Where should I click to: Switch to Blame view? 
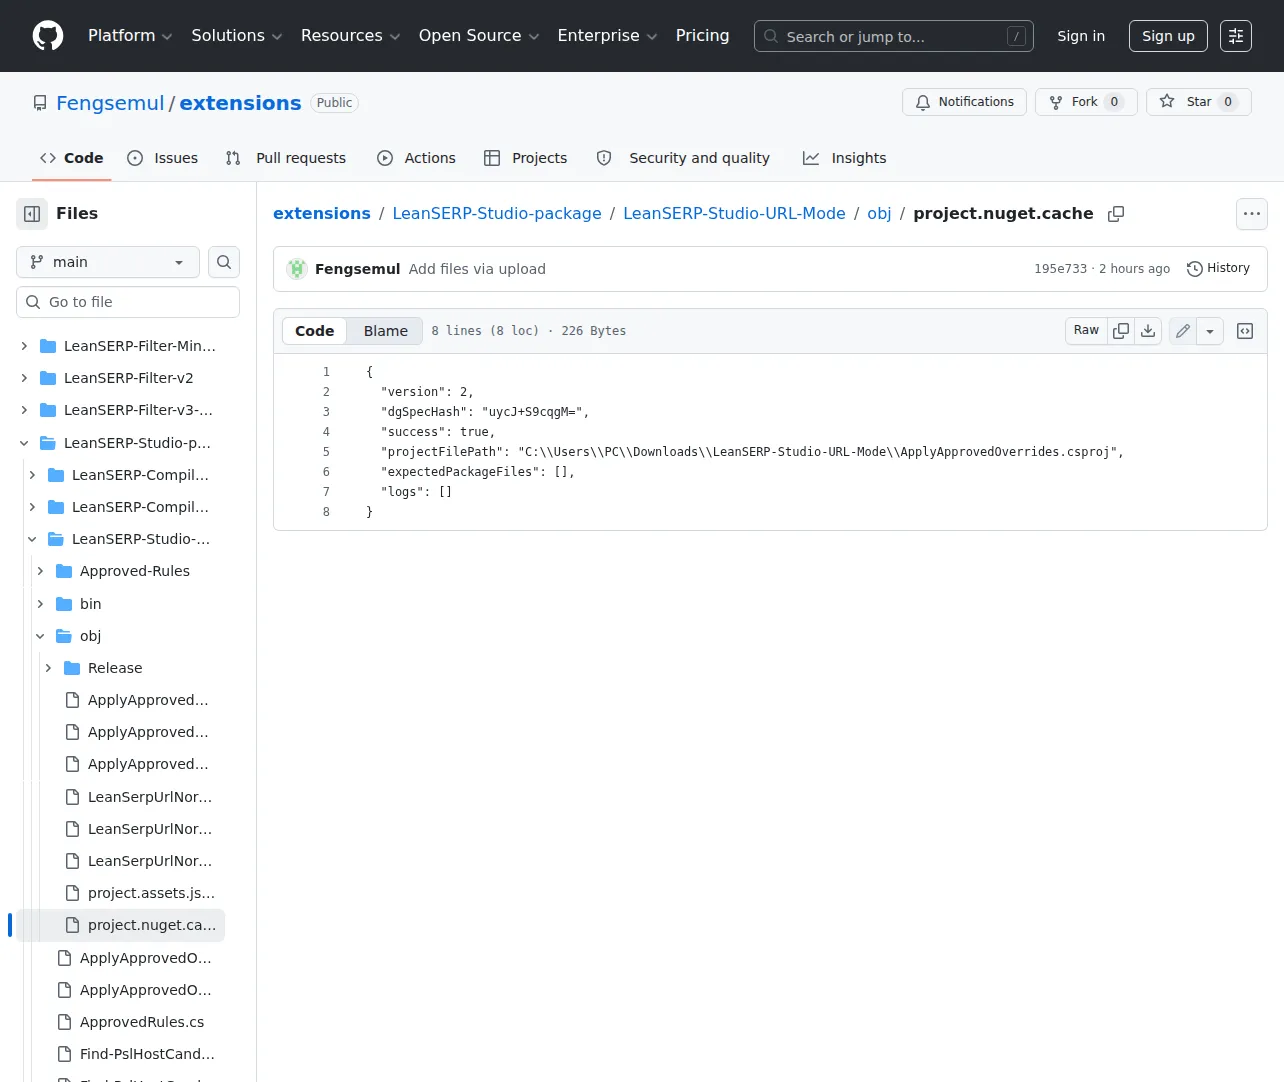(386, 331)
